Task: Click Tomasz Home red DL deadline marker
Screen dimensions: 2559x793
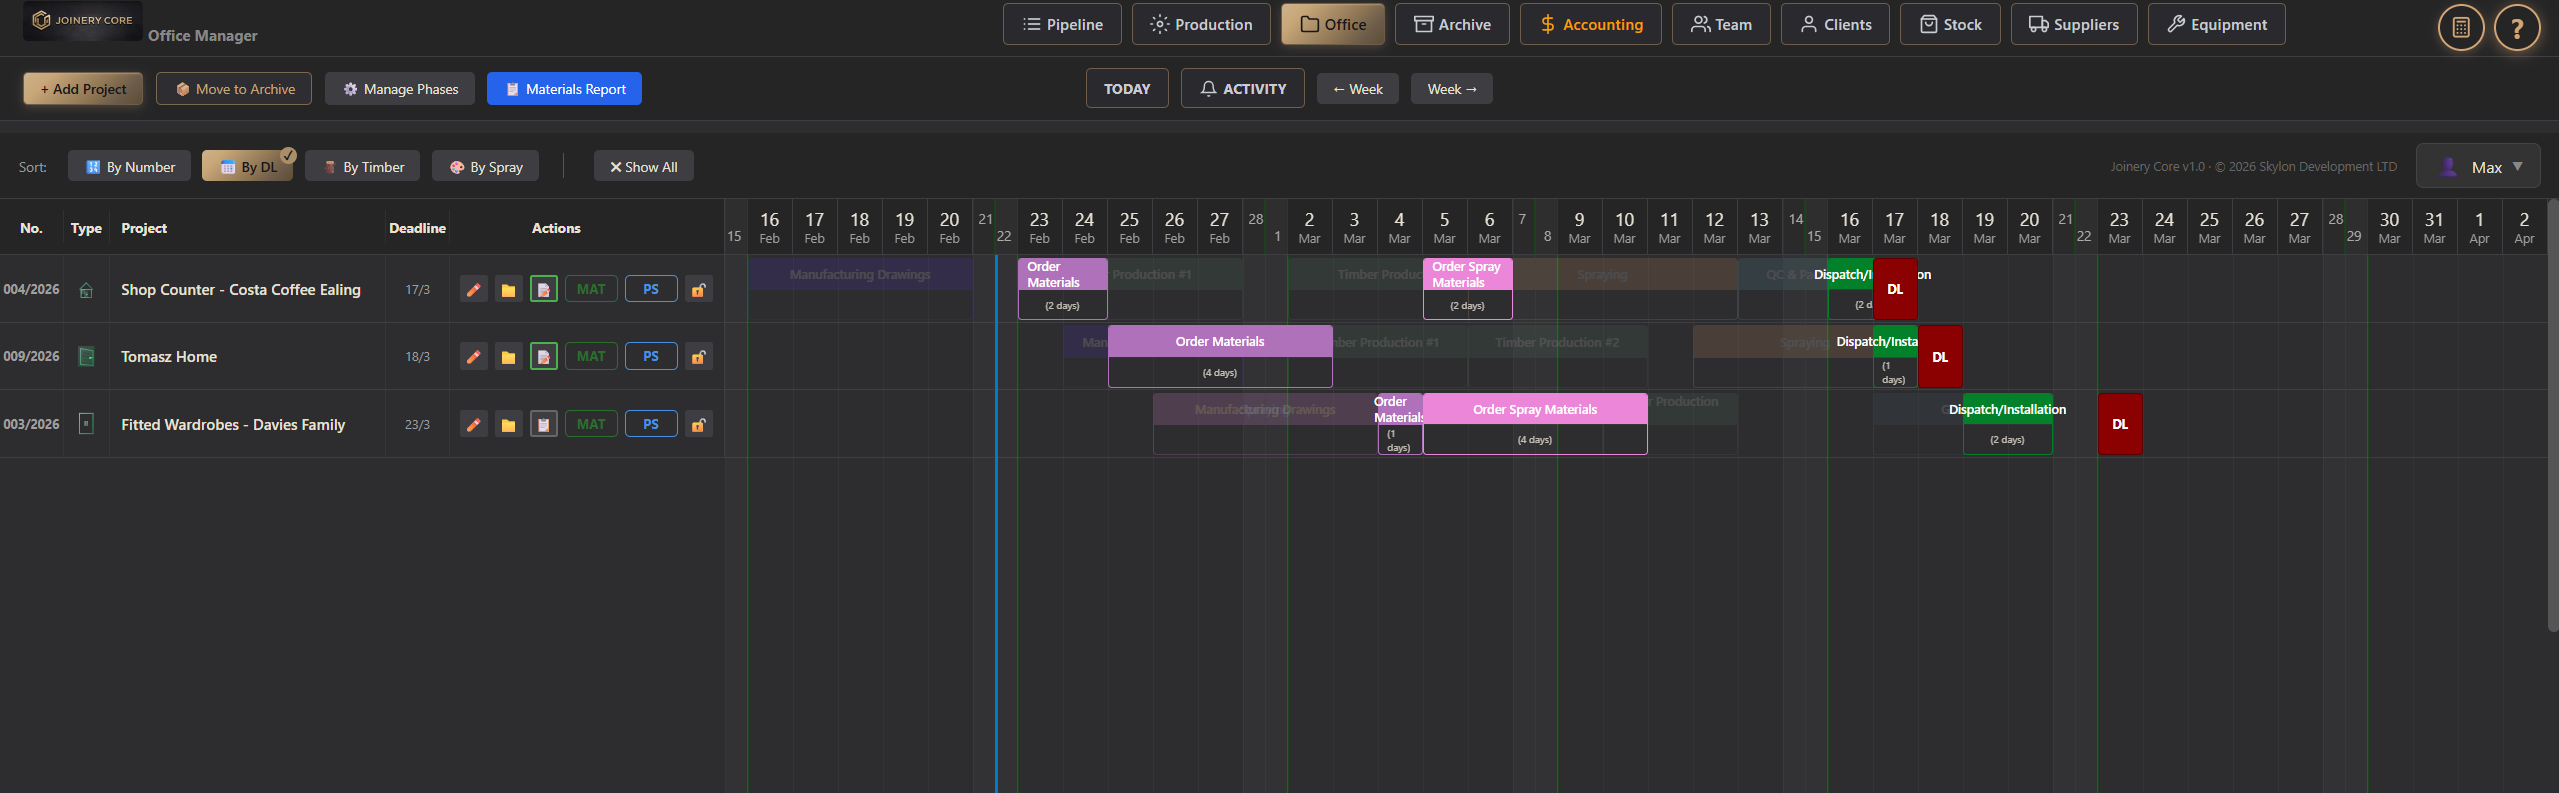Action: point(1940,357)
